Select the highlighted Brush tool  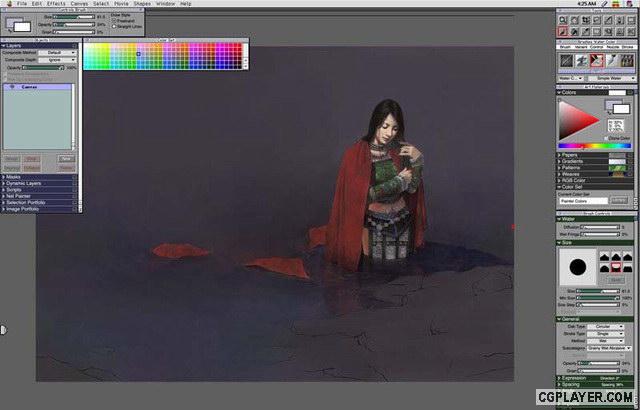(563, 31)
